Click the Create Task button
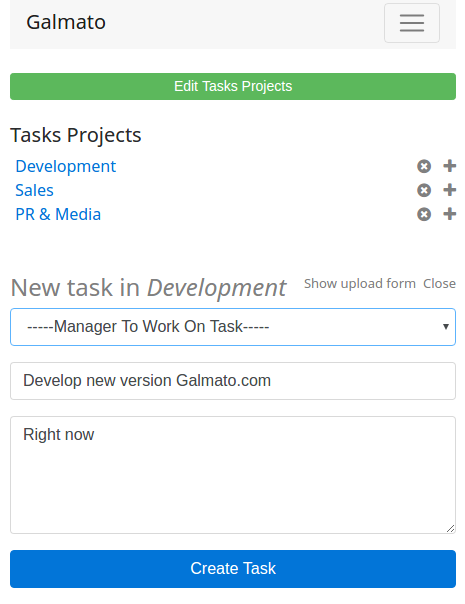465x604 pixels. (x=233, y=569)
